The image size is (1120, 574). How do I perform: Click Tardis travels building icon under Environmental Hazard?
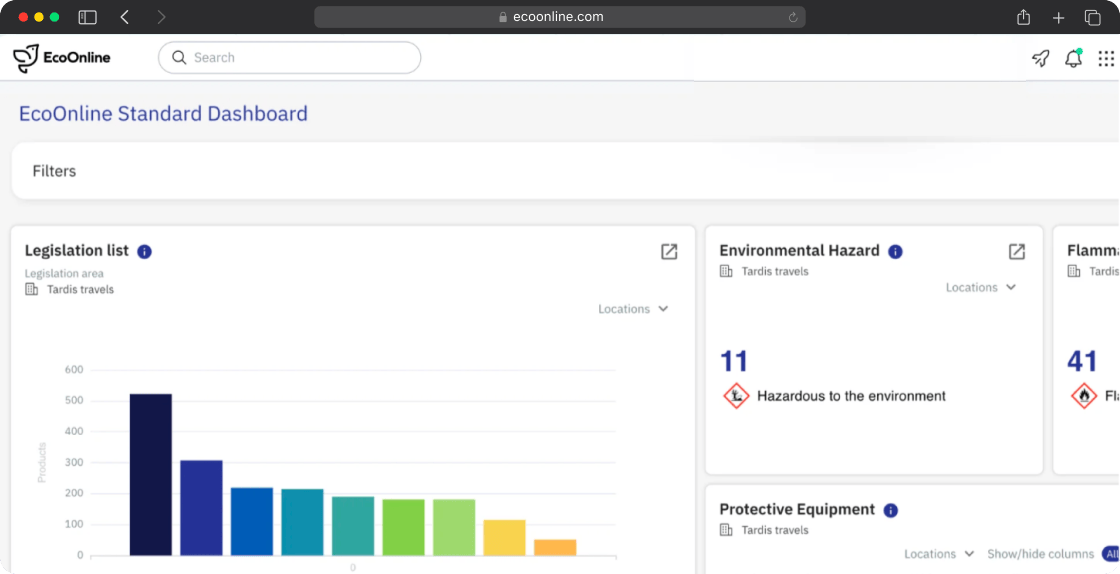coord(726,271)
